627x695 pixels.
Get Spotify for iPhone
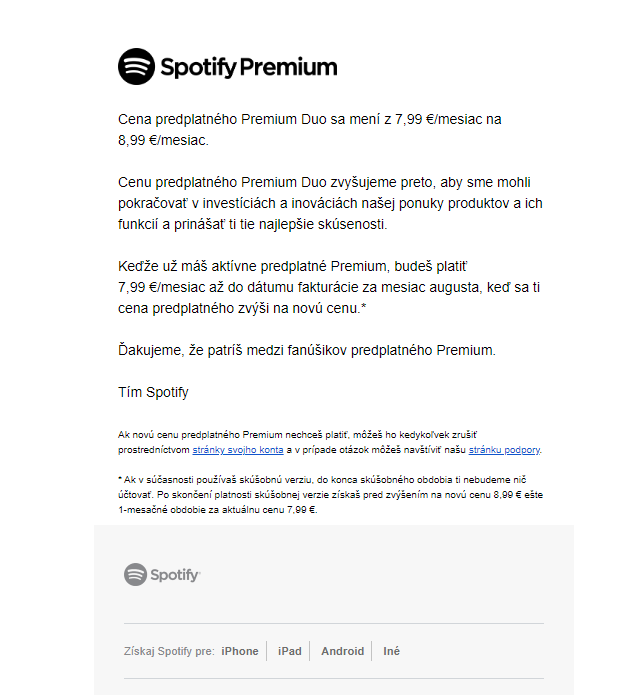pos(240,651)
